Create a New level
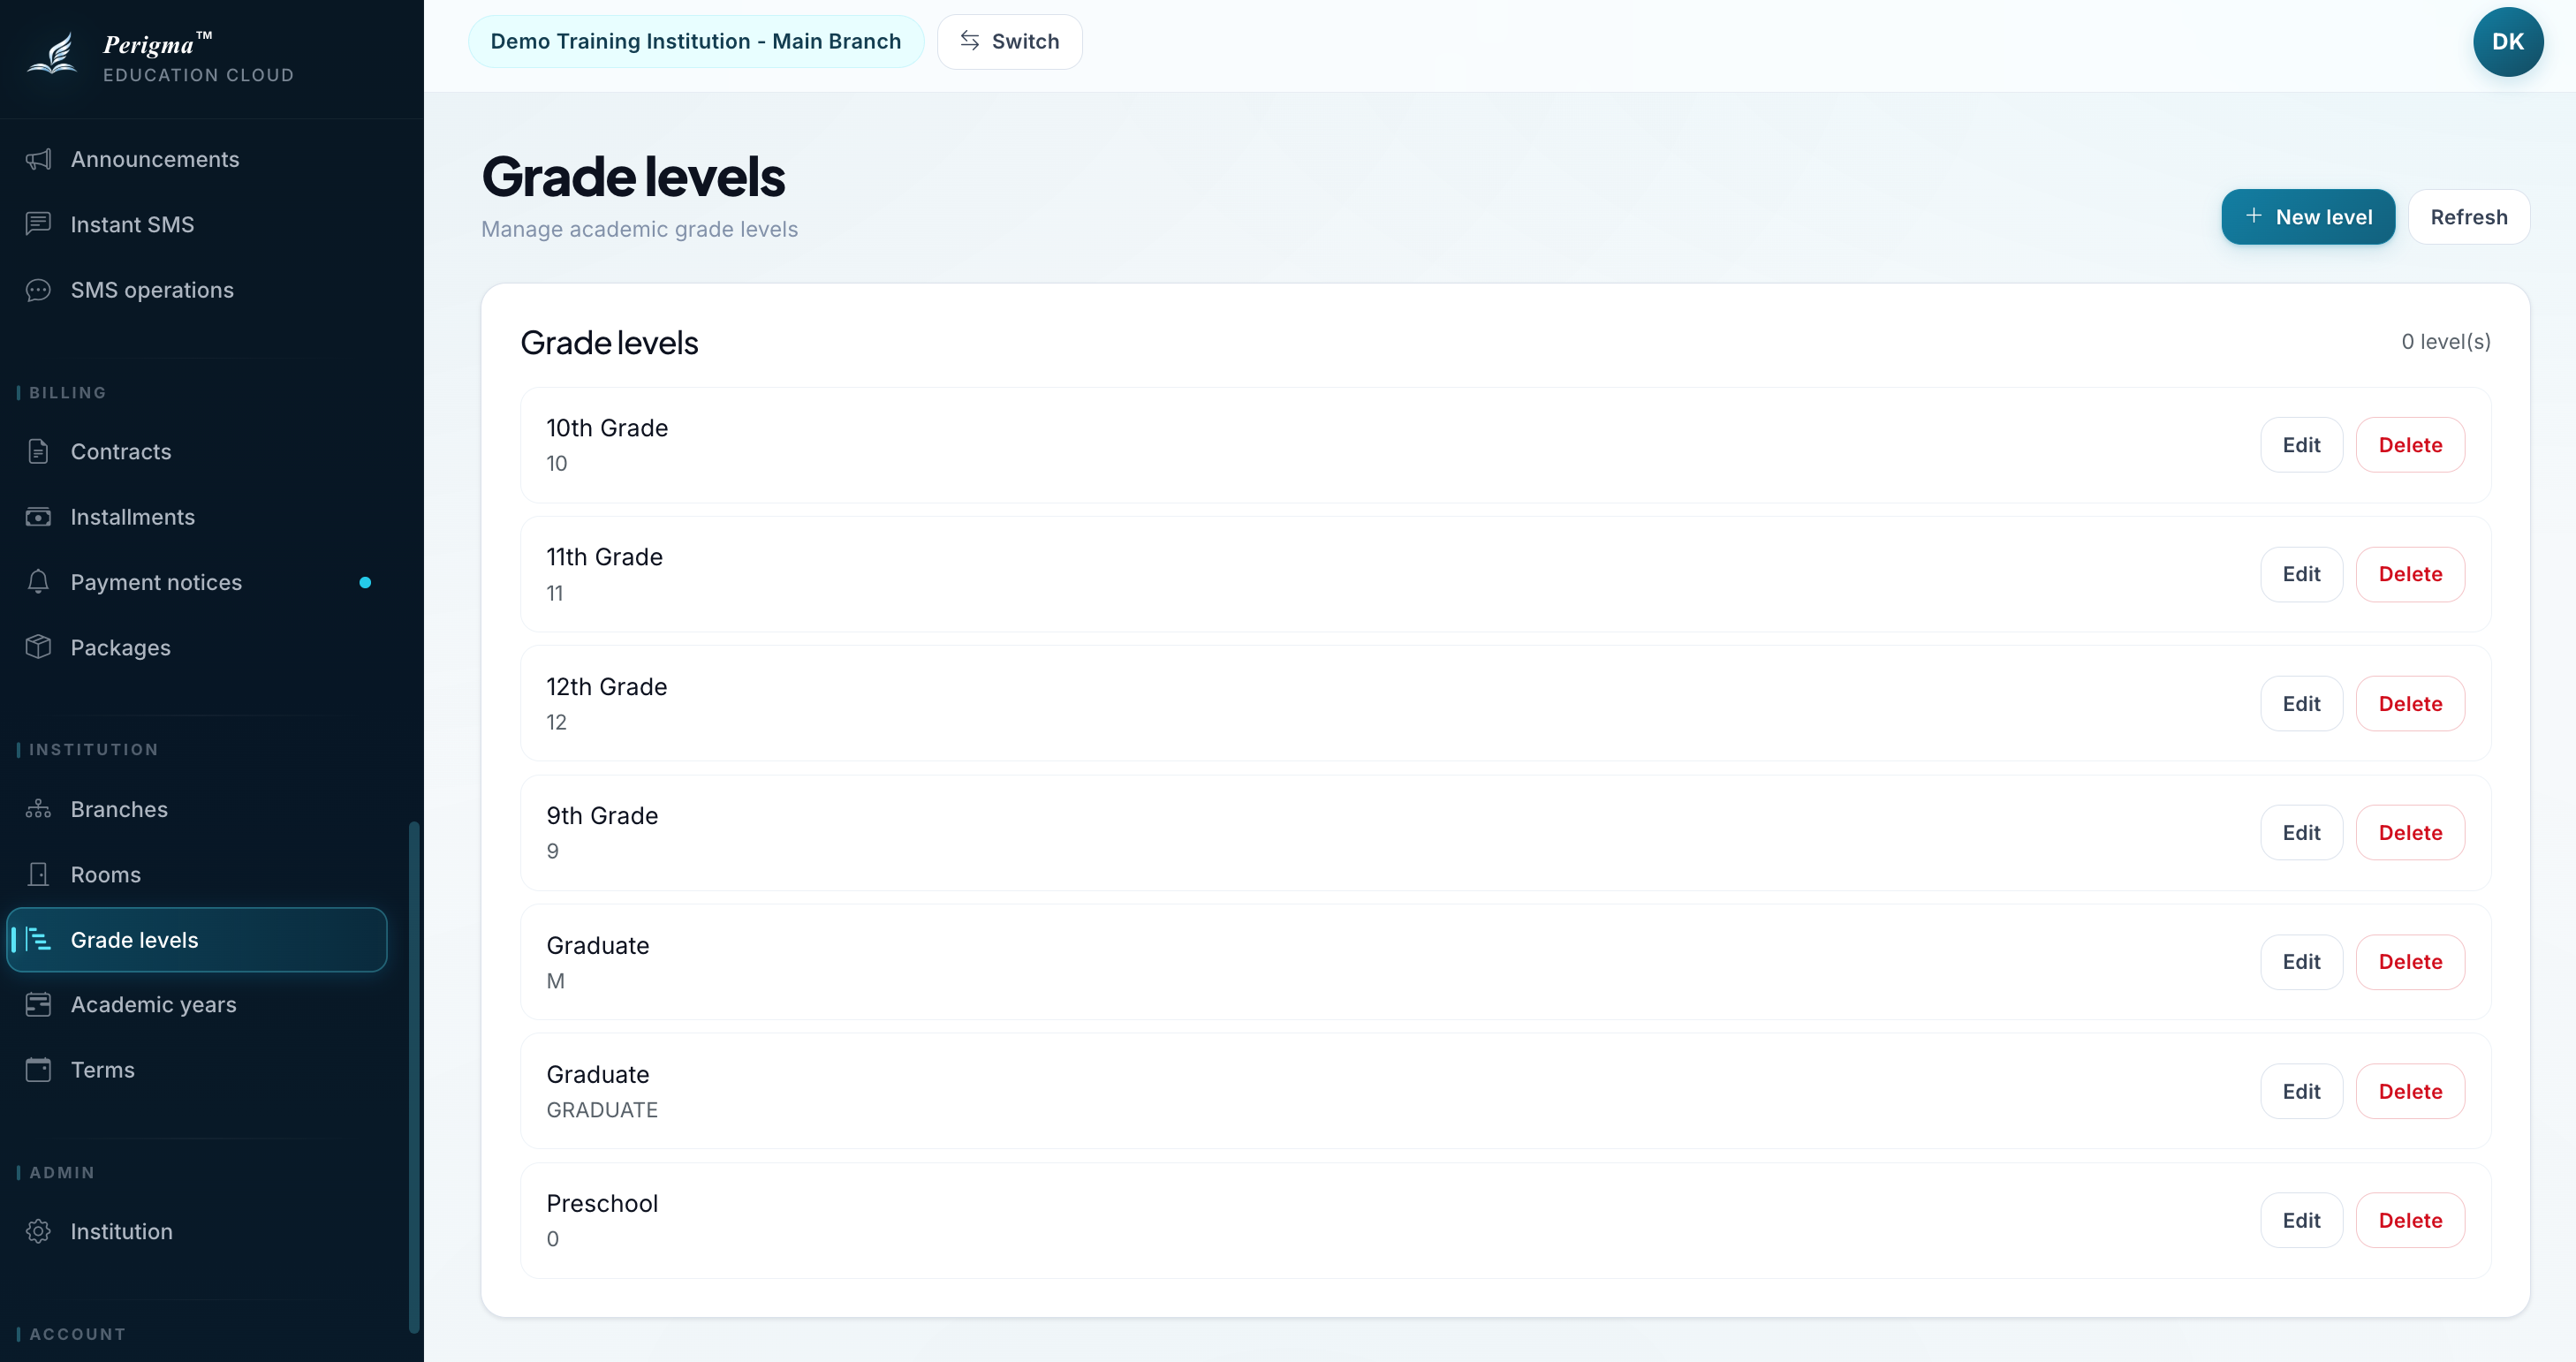This screenshot has height=1362, width=2576. click(2307, 217)
